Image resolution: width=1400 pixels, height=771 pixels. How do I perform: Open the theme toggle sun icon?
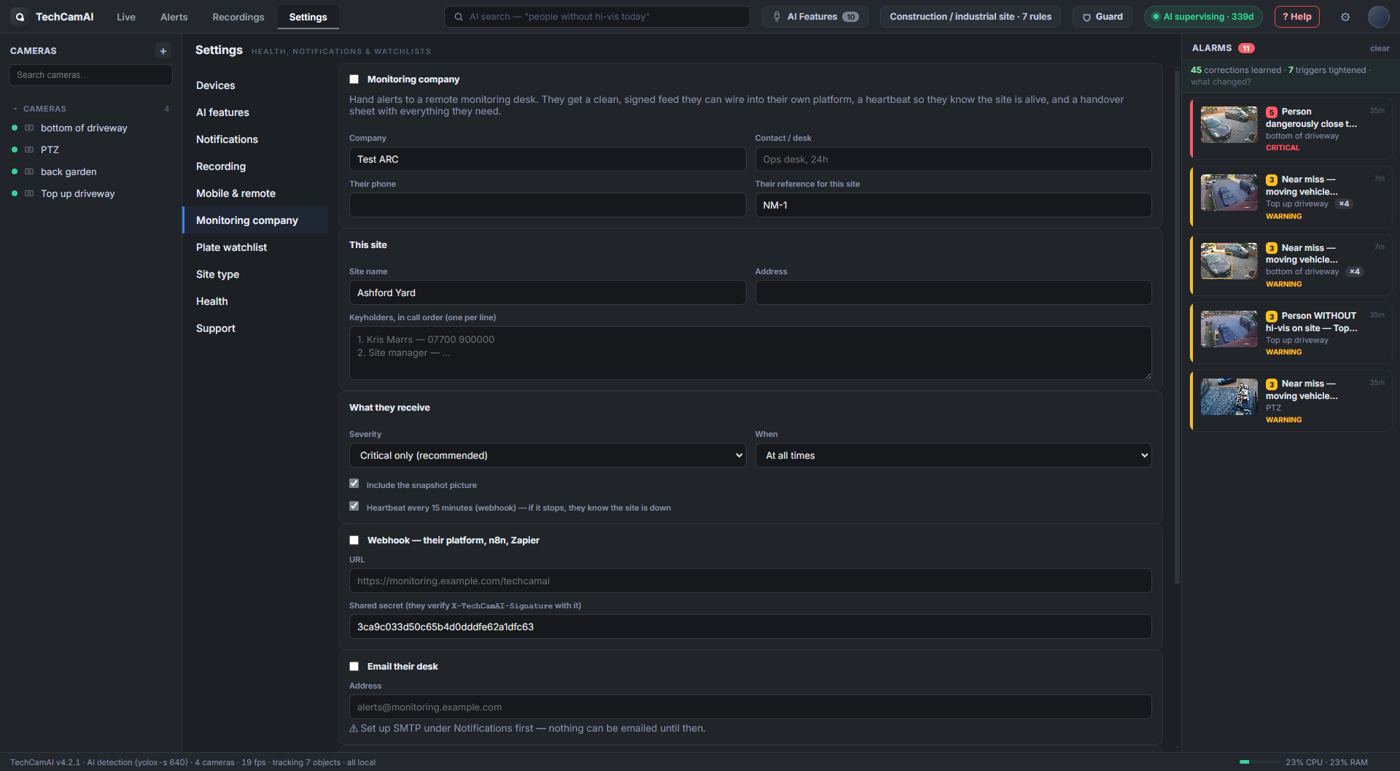click(x=1345, y=17)
